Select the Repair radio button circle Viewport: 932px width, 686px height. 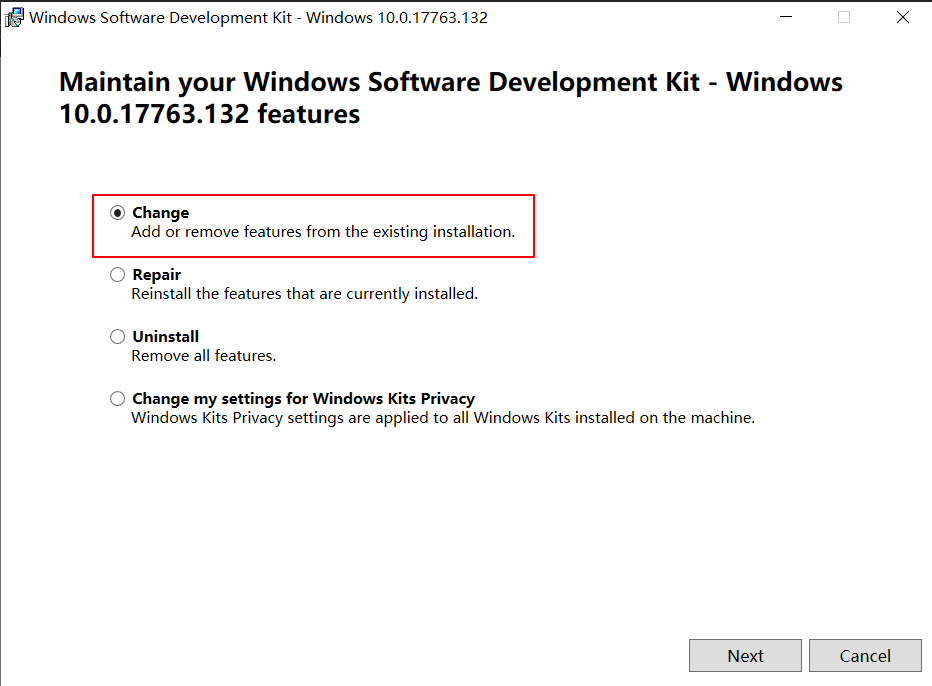(118, 275)
